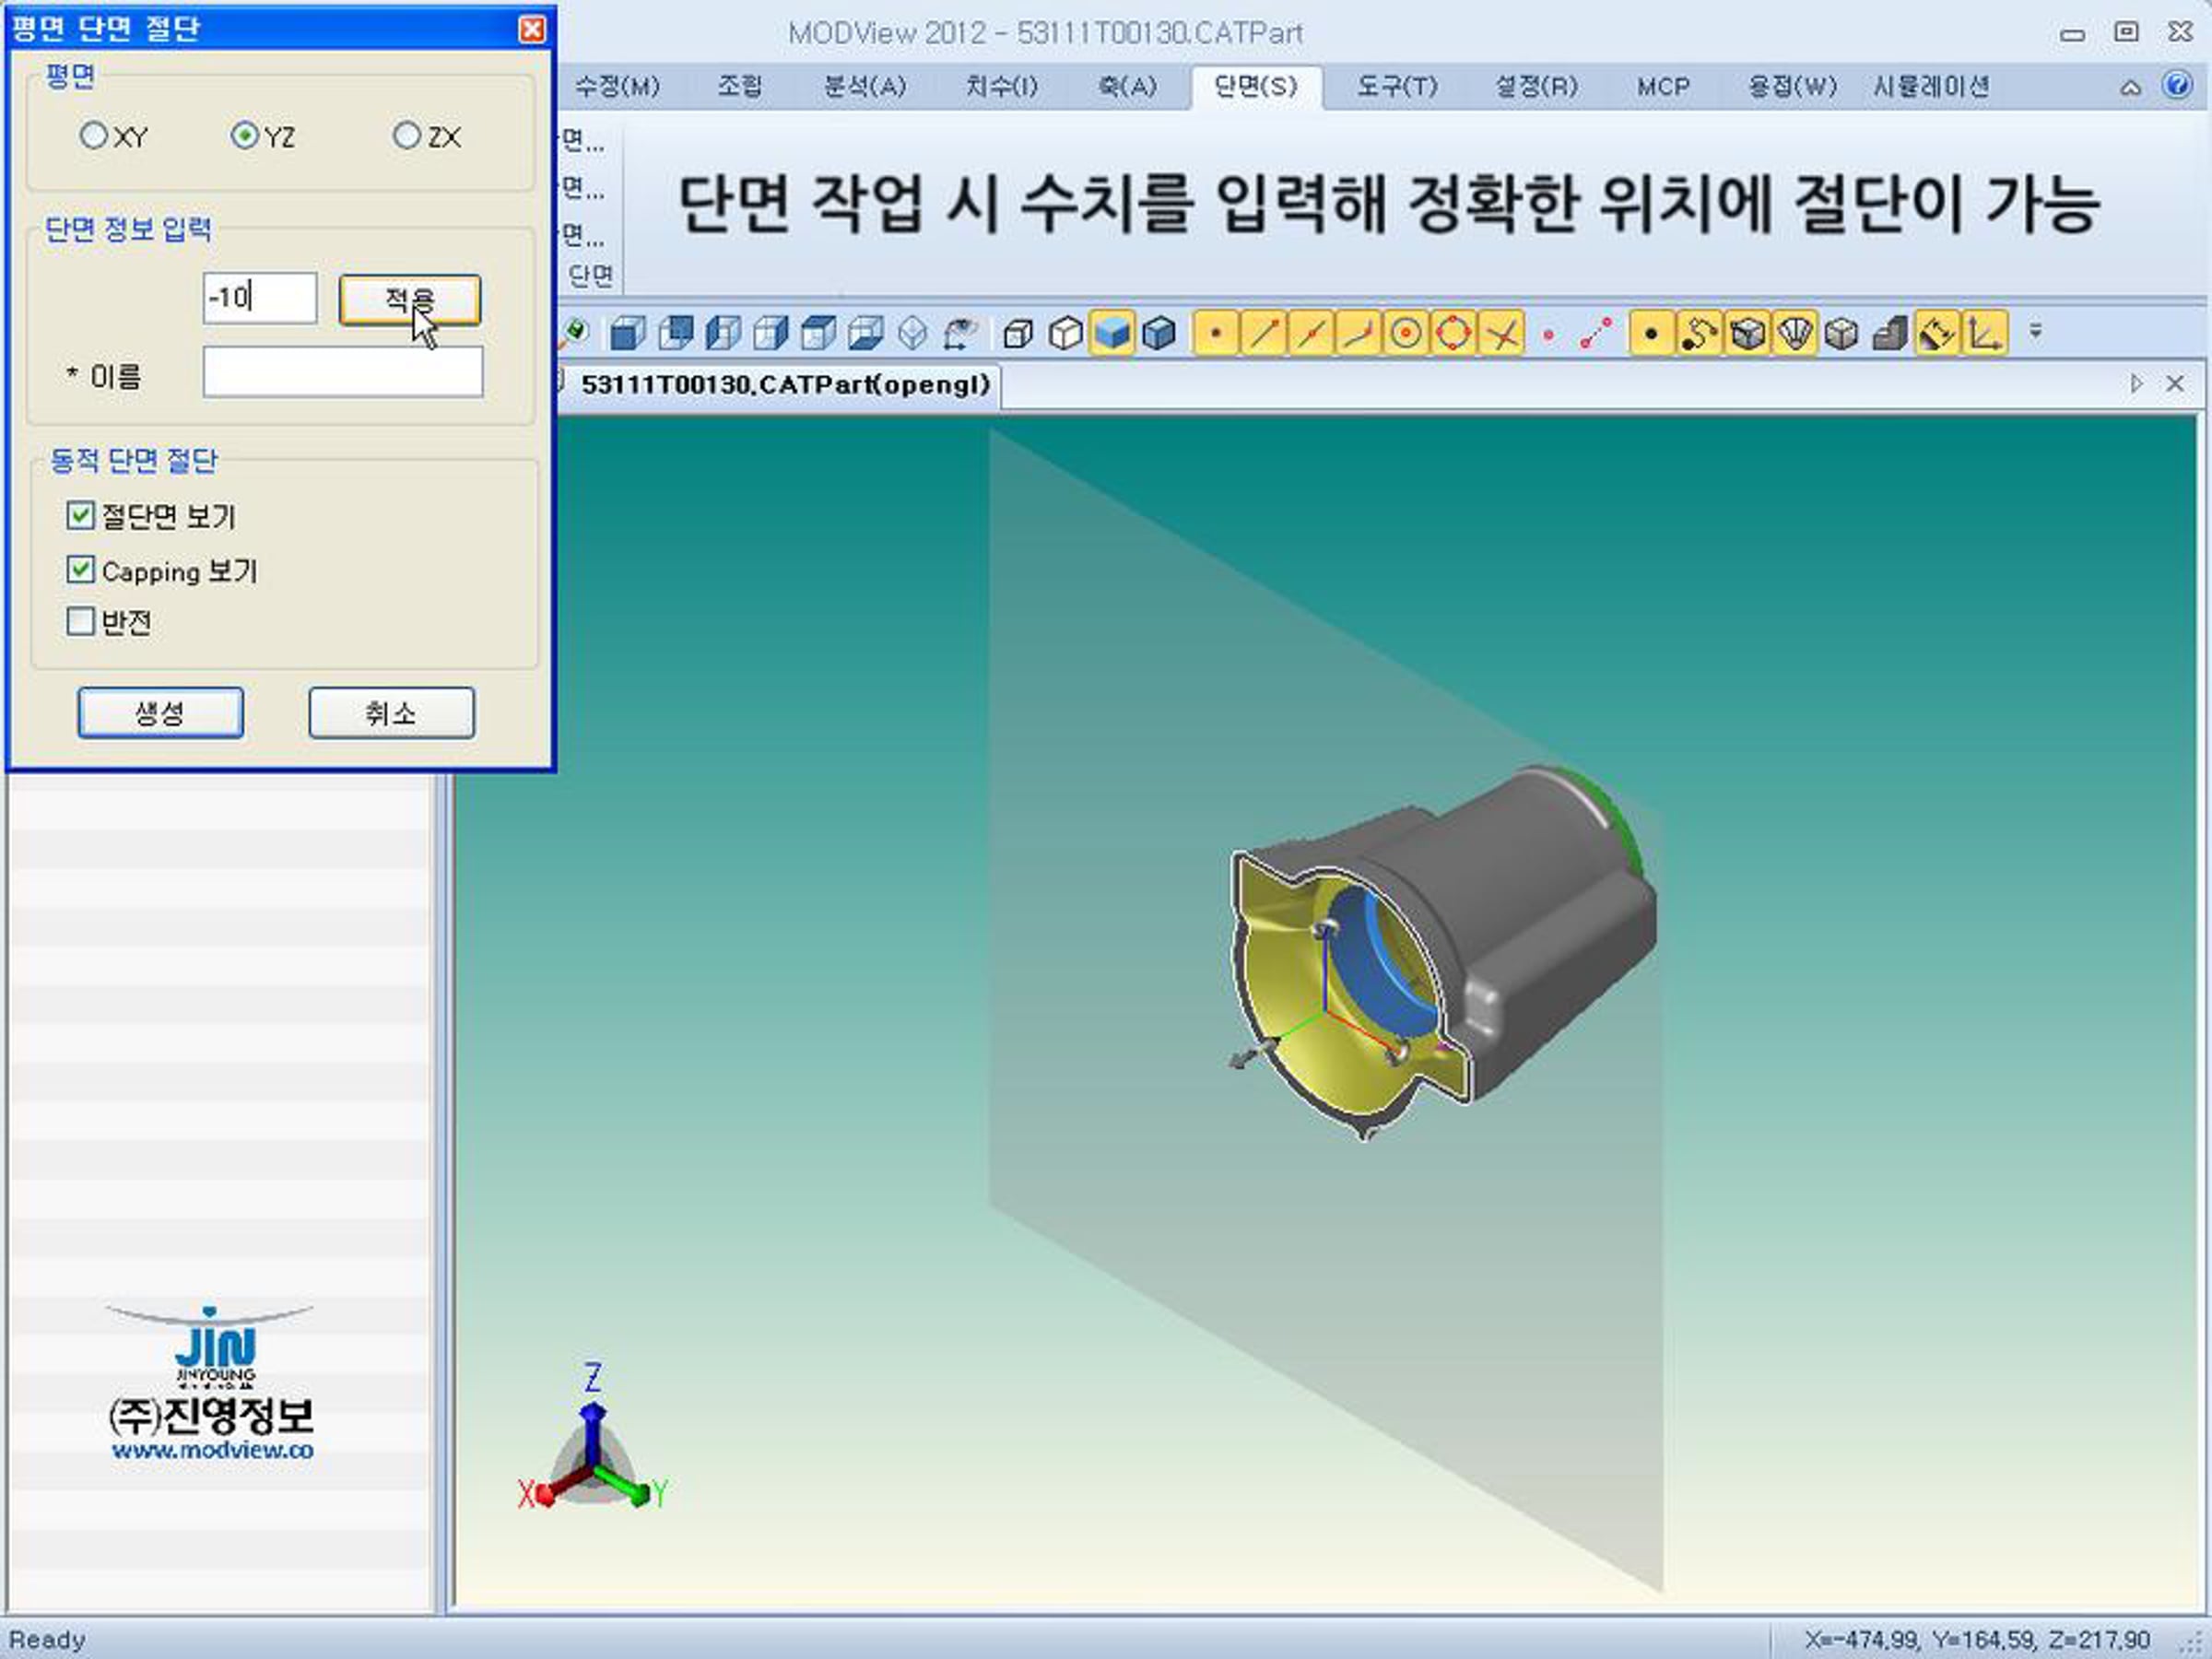Select the ZX plane radio button
The height and width of the screenshot is (1659, 2212).
click(x=406, y=135)
